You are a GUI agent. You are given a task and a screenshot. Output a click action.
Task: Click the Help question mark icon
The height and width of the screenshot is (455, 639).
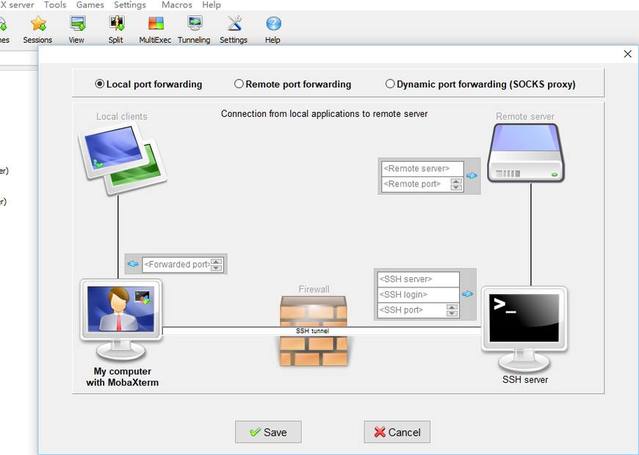272,24
